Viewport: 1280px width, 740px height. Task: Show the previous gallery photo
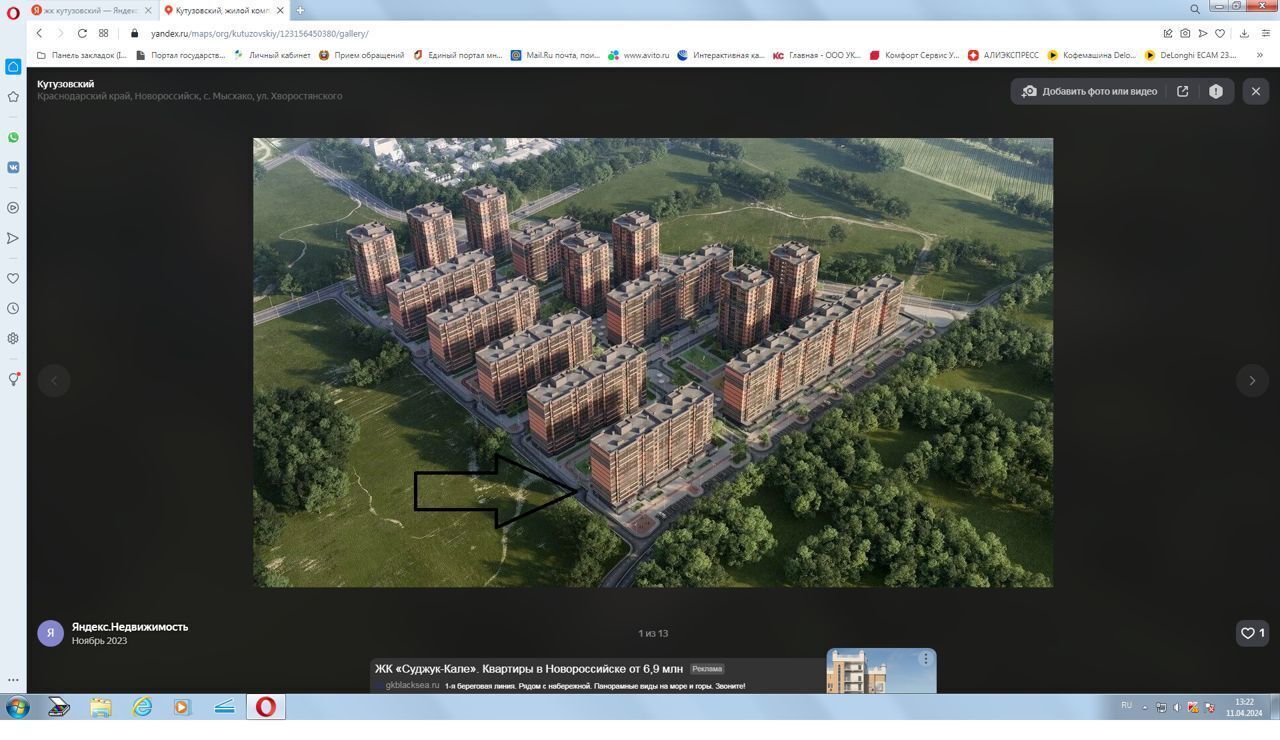54,380
